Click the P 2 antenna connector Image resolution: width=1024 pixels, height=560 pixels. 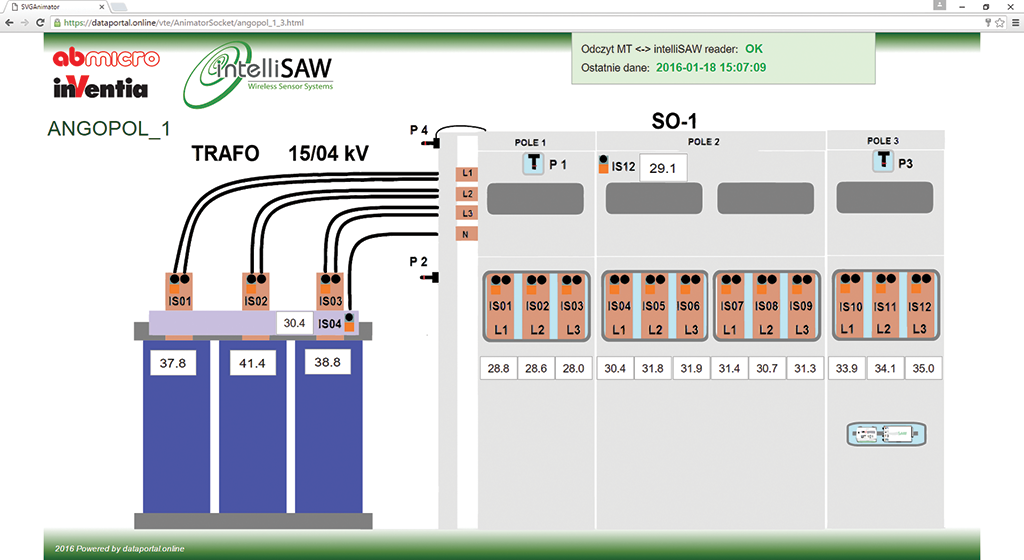[432, 276]
